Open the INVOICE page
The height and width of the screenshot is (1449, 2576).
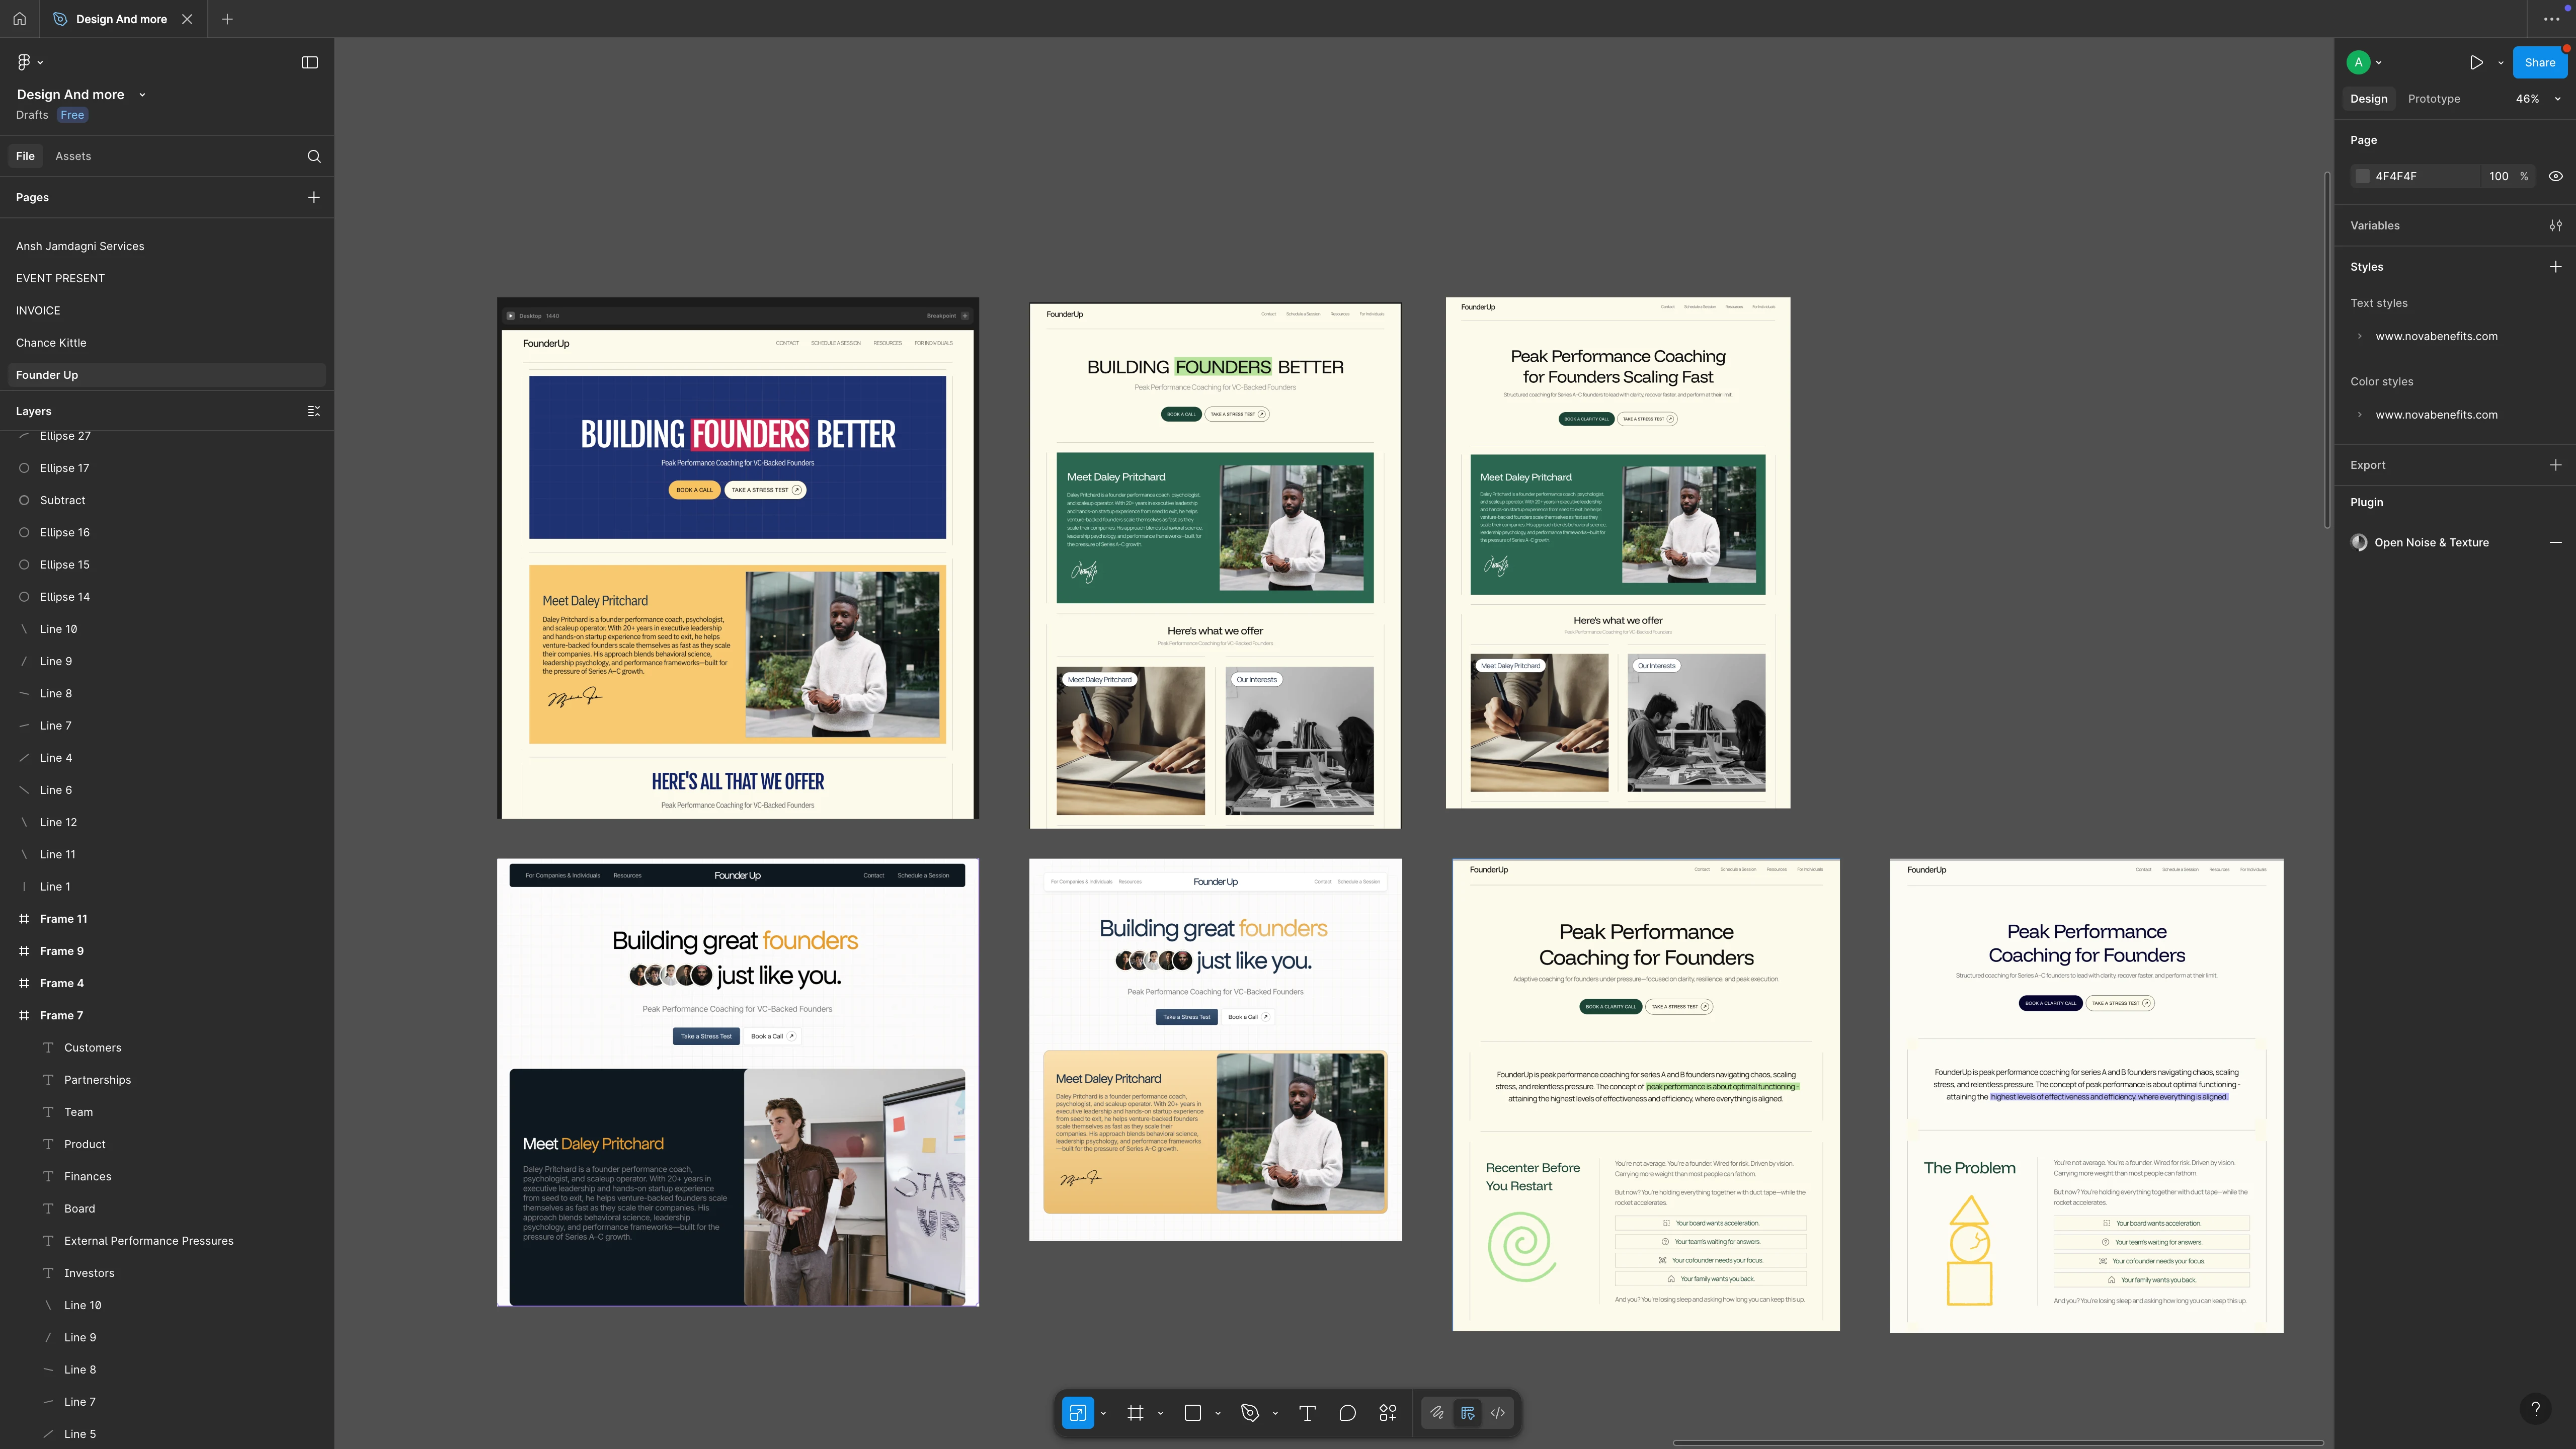click(167, 311)
